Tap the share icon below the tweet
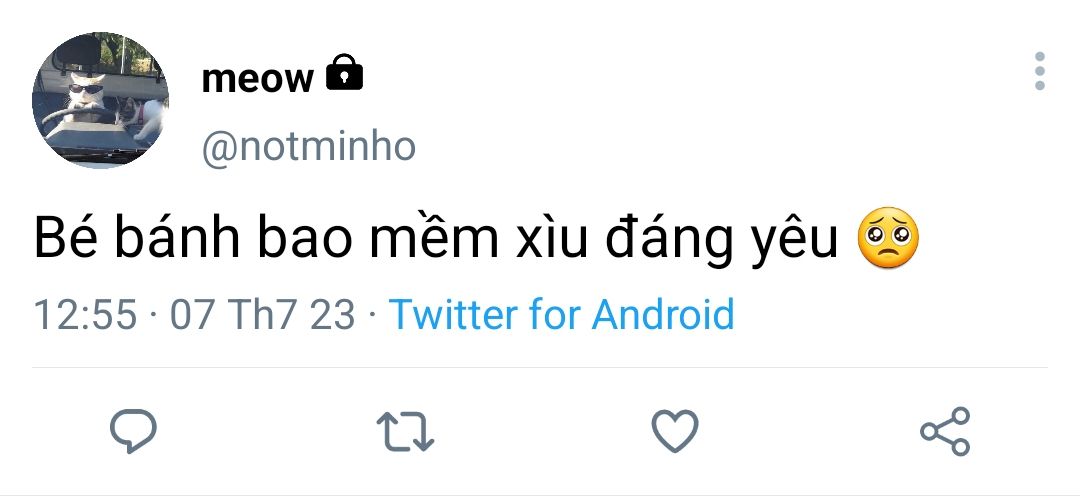1080x496 pixels. (945, 431)
